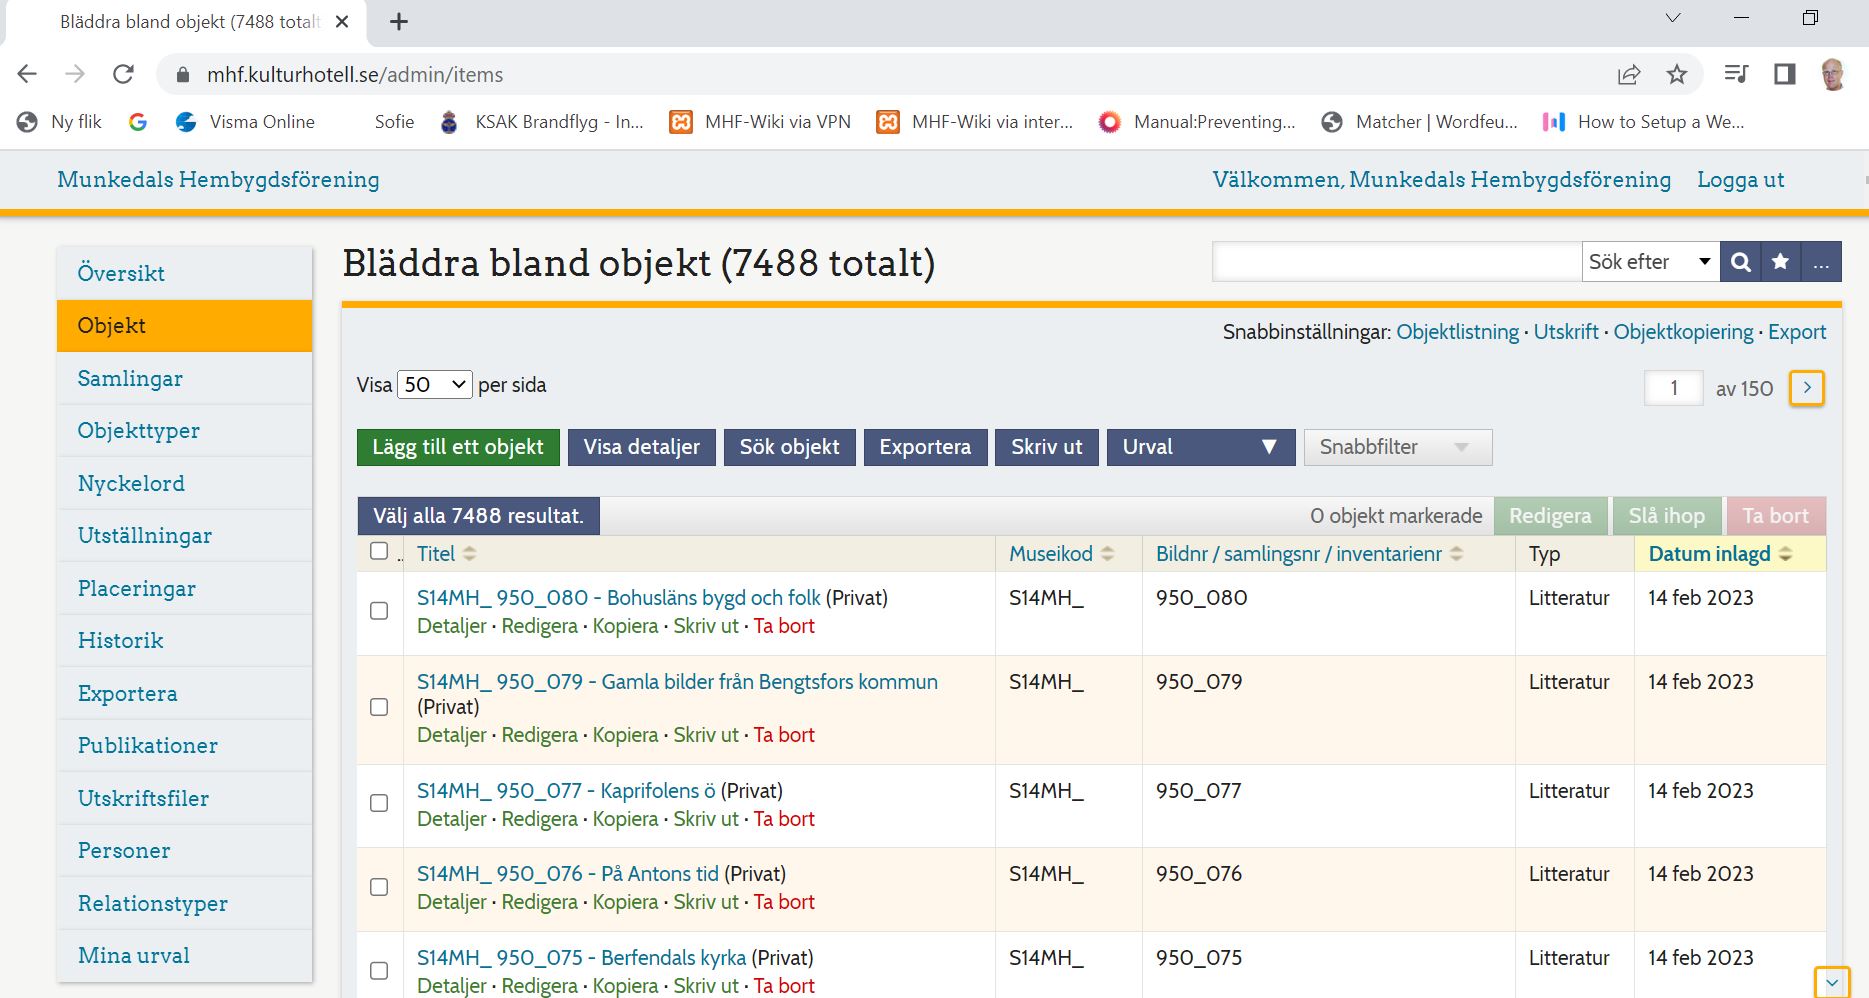The width and height of the screenshot is (1869, 998).
Task: Jump to page bottom arrow button
Action: pos(1832,982)
